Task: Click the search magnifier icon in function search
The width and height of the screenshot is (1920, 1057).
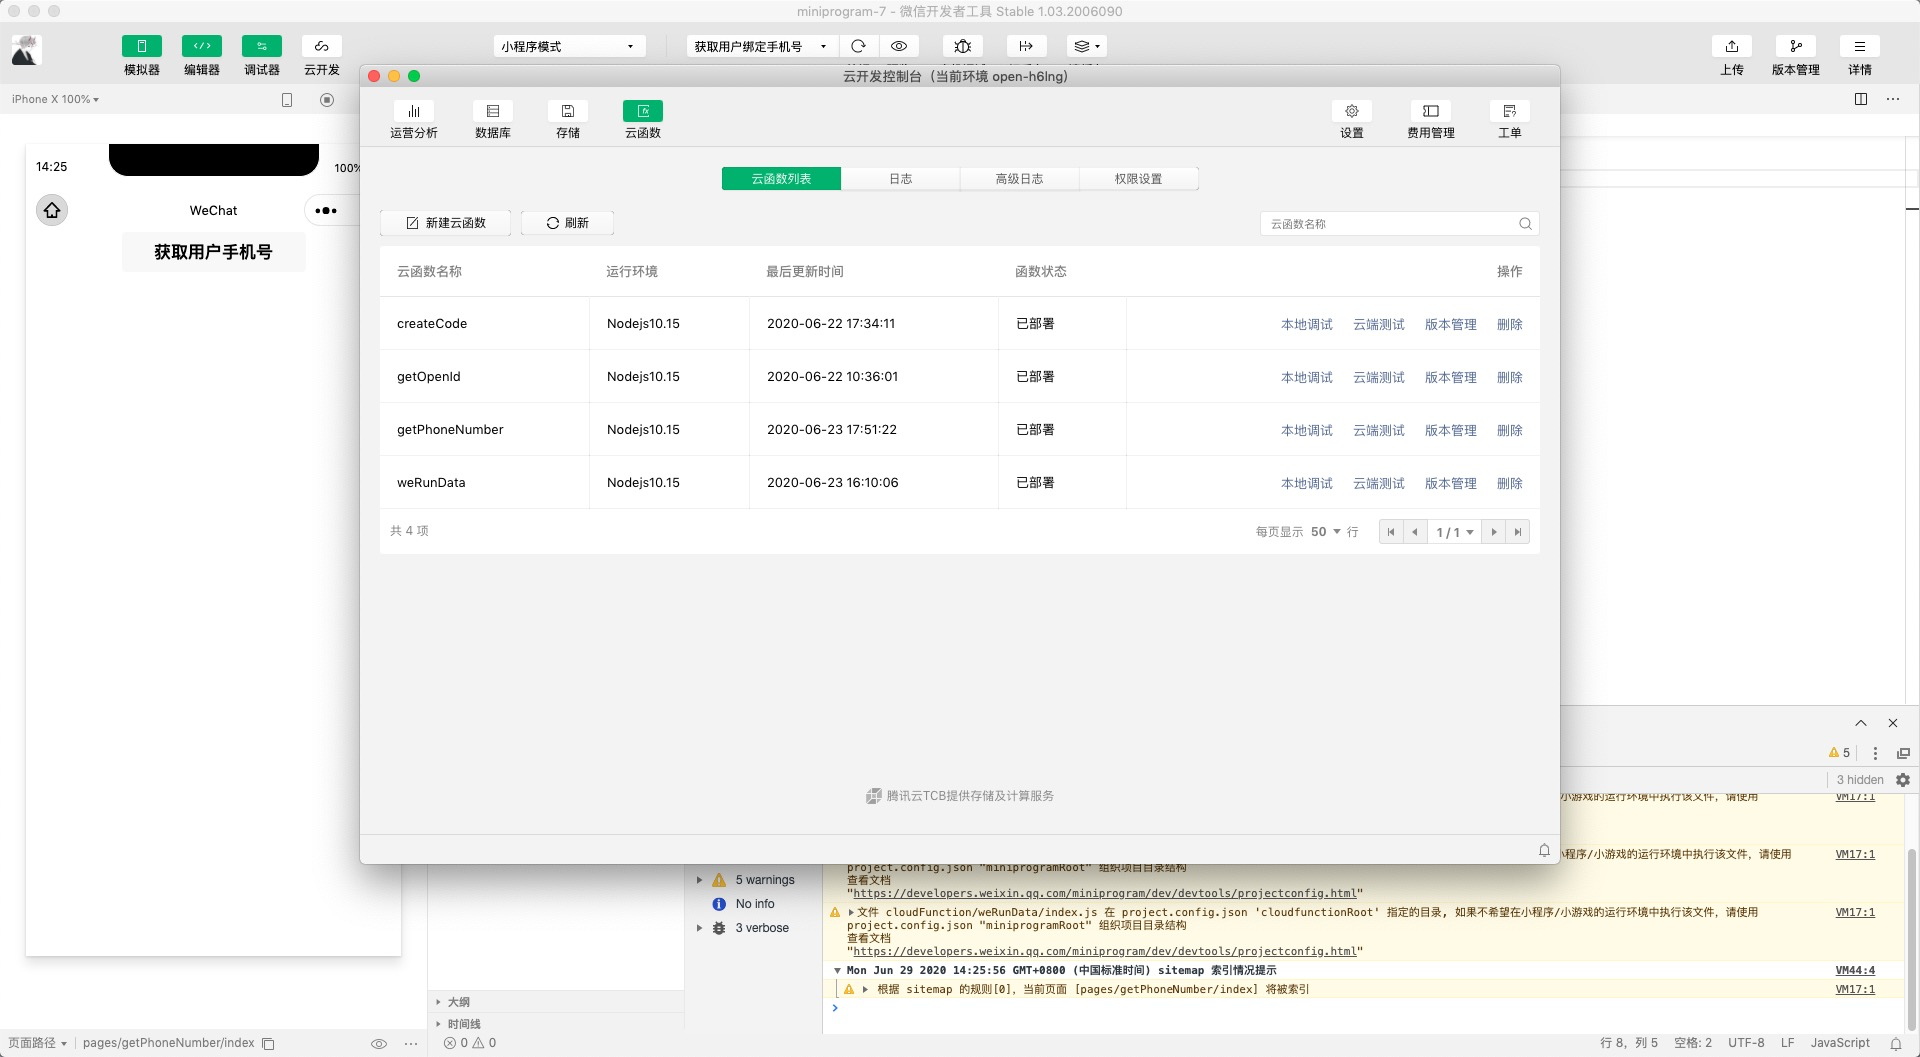Action: pyautogui.click(x=1525, y=224)
